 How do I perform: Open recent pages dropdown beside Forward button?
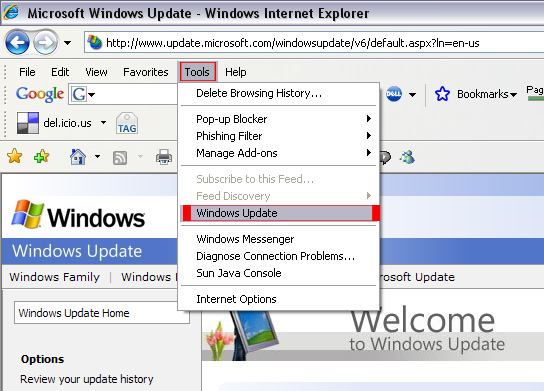click(68, 43)
